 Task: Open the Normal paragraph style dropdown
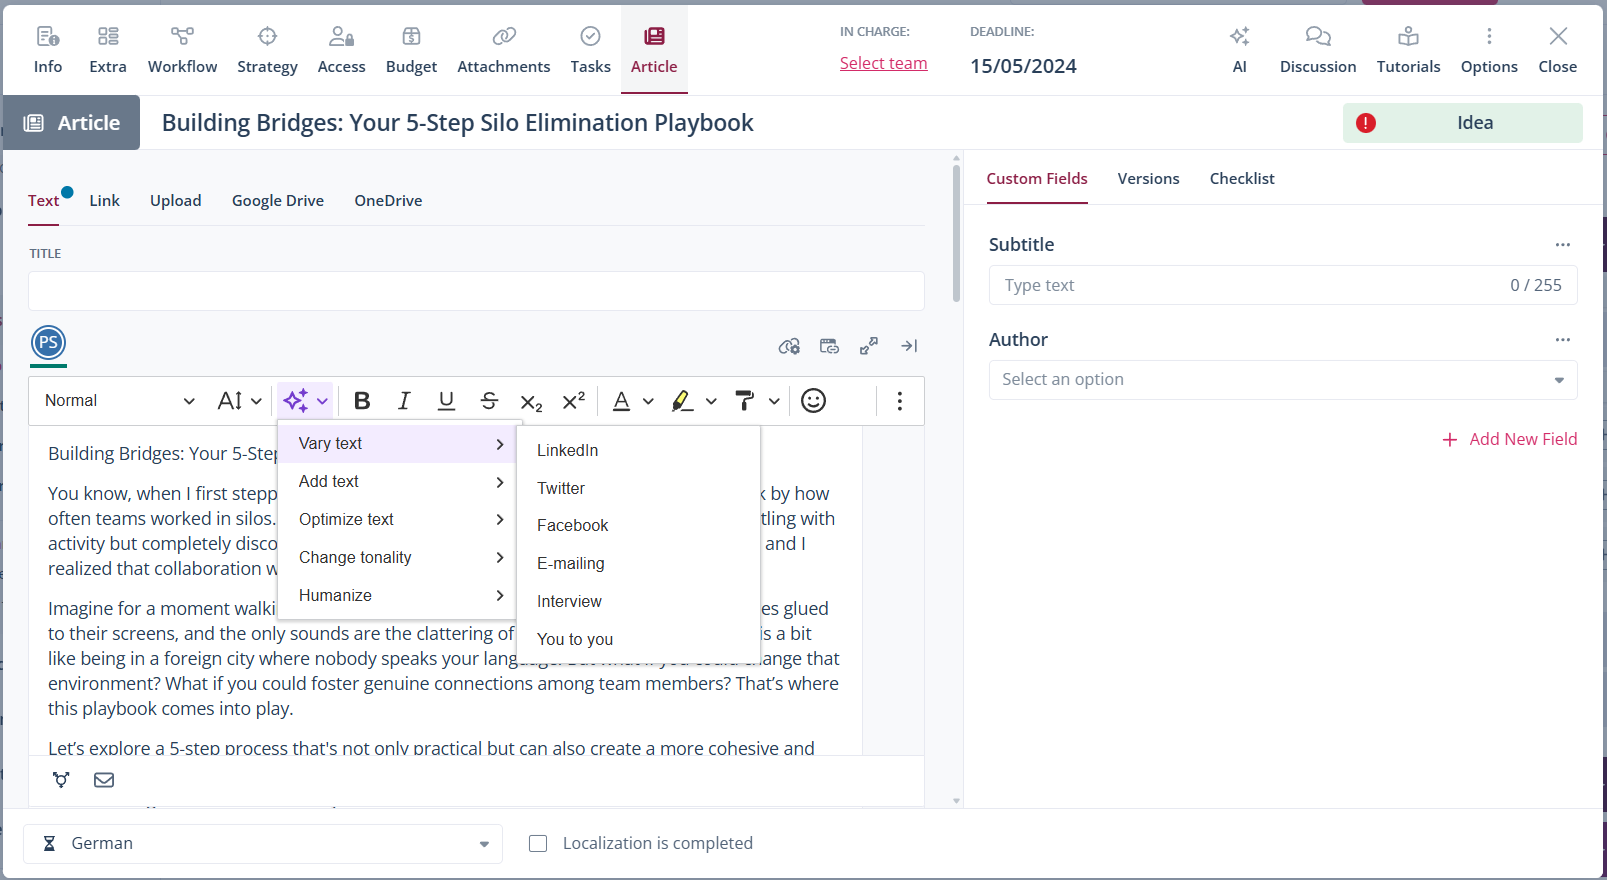tap(119, 401)
